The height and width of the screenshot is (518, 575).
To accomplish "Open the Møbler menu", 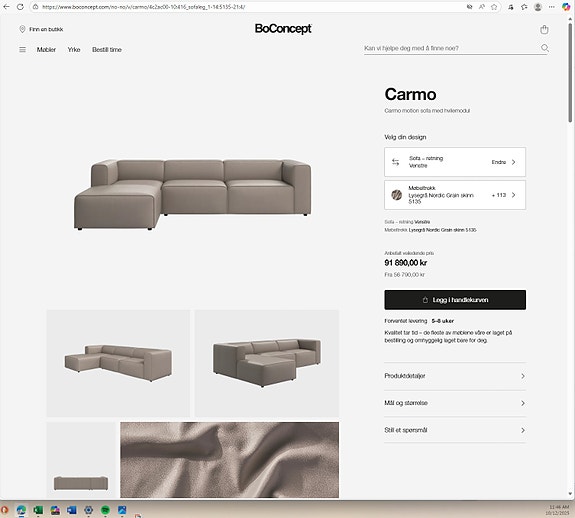I will pos(46,49).
